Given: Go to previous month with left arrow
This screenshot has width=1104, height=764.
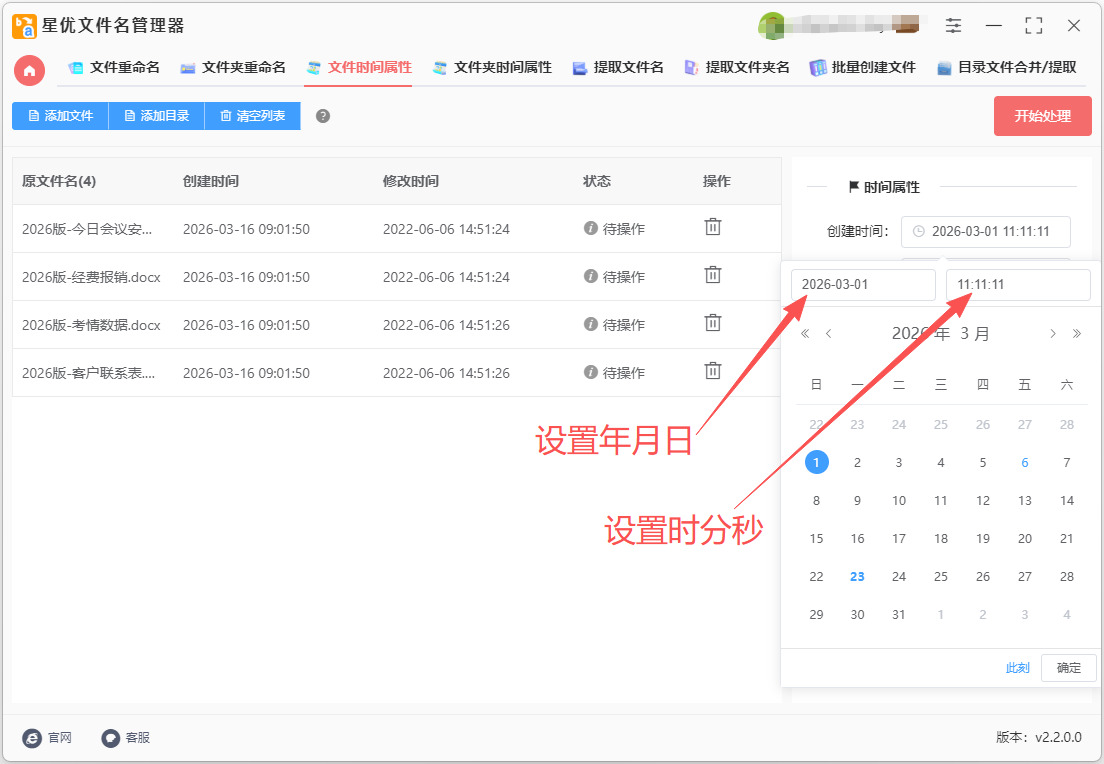Looking at the screenshot, I should click(829, 334).
